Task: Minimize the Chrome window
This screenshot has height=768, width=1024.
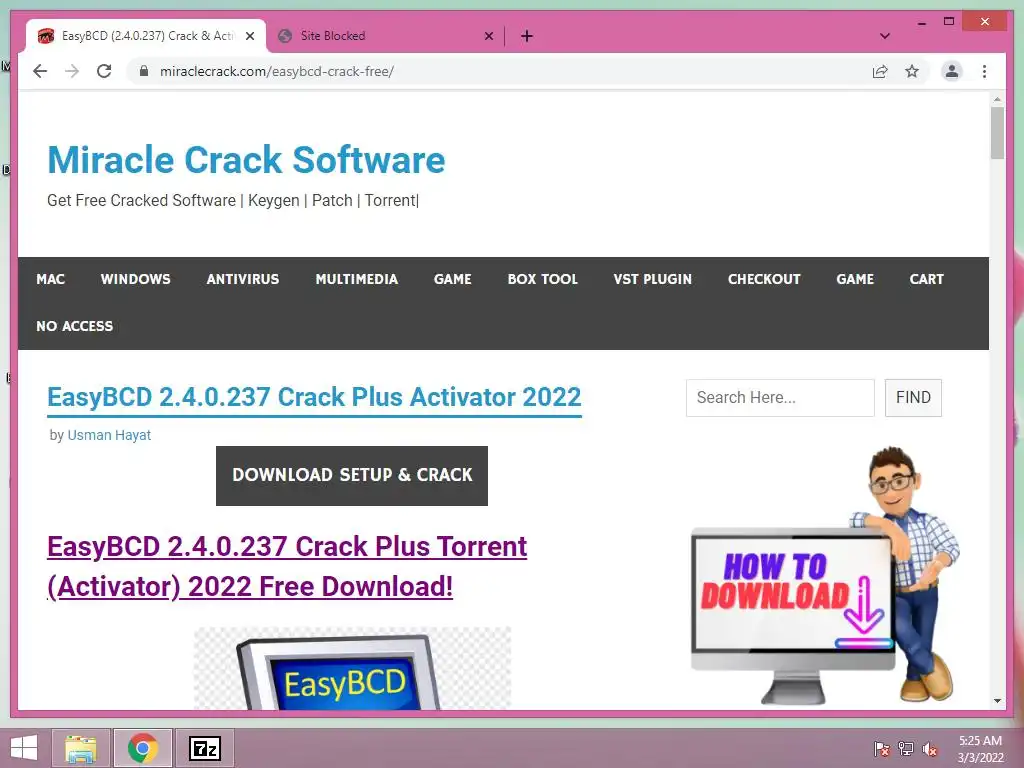Action: pyautogui.click(x=922, y=22)
